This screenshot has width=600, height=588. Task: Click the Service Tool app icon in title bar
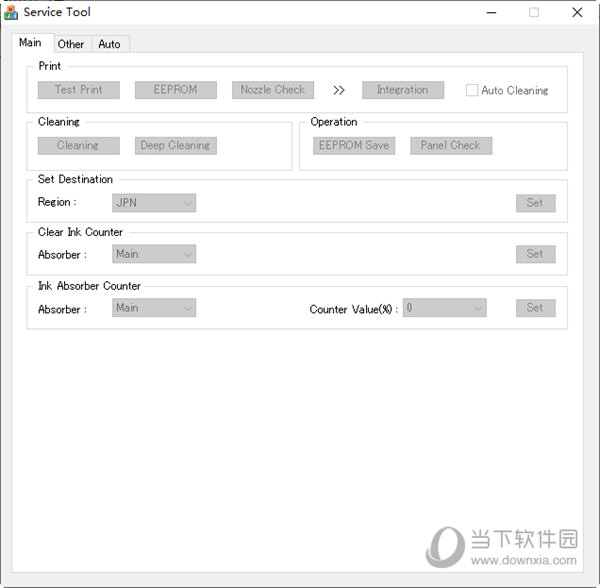pos(10,12)
